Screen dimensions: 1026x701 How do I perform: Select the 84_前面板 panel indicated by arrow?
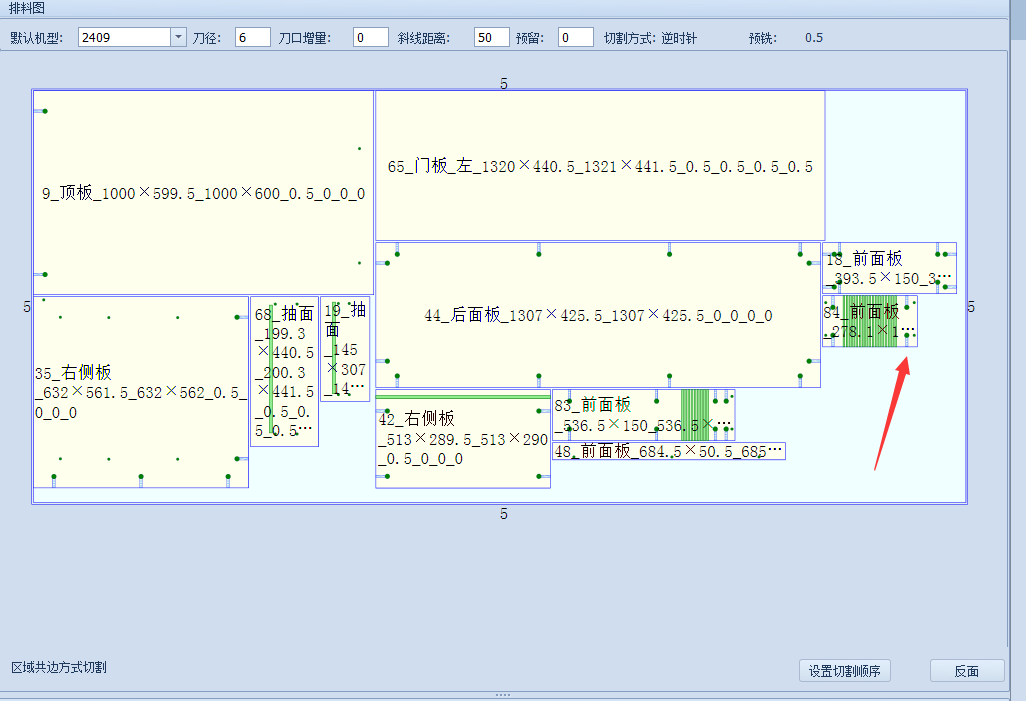pos(870,320)
